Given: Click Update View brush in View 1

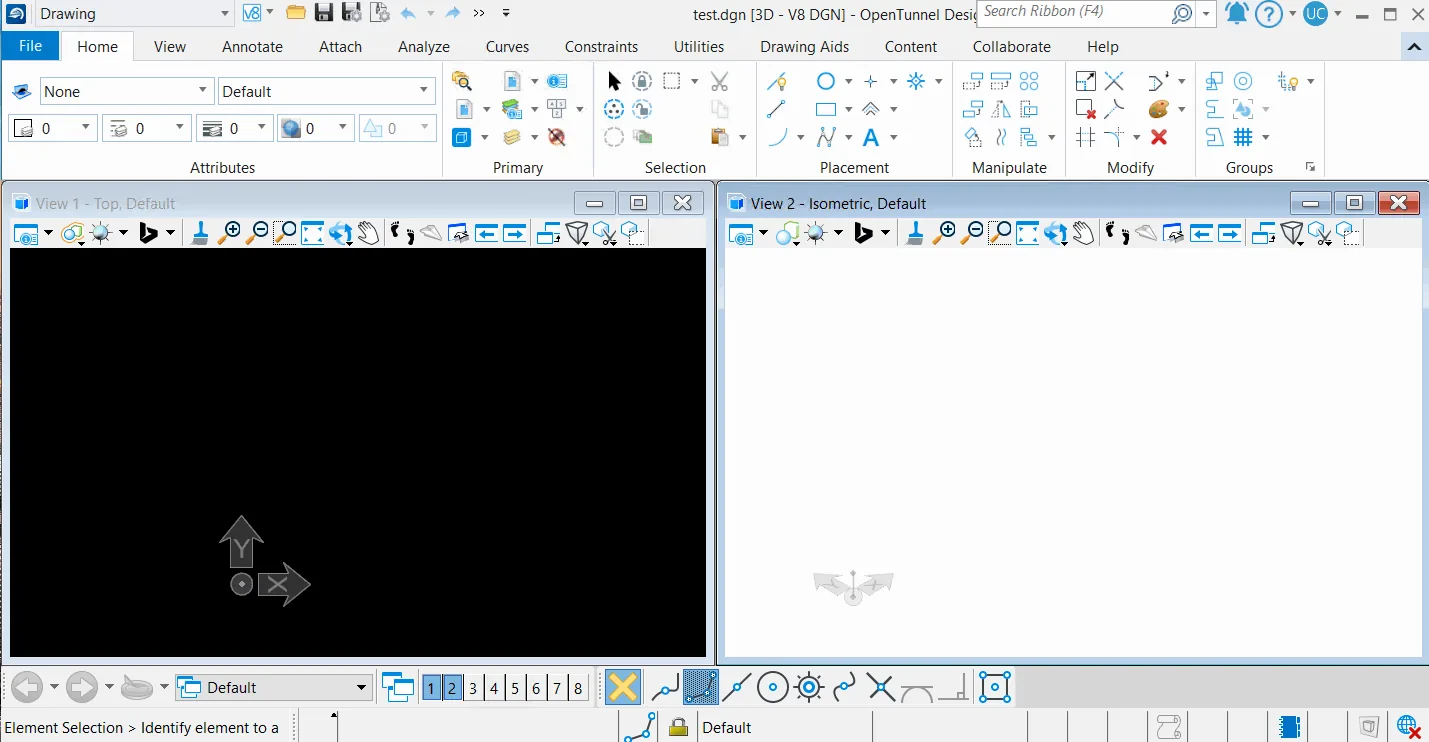Looking at the screenshot, I should pos(199,233).
